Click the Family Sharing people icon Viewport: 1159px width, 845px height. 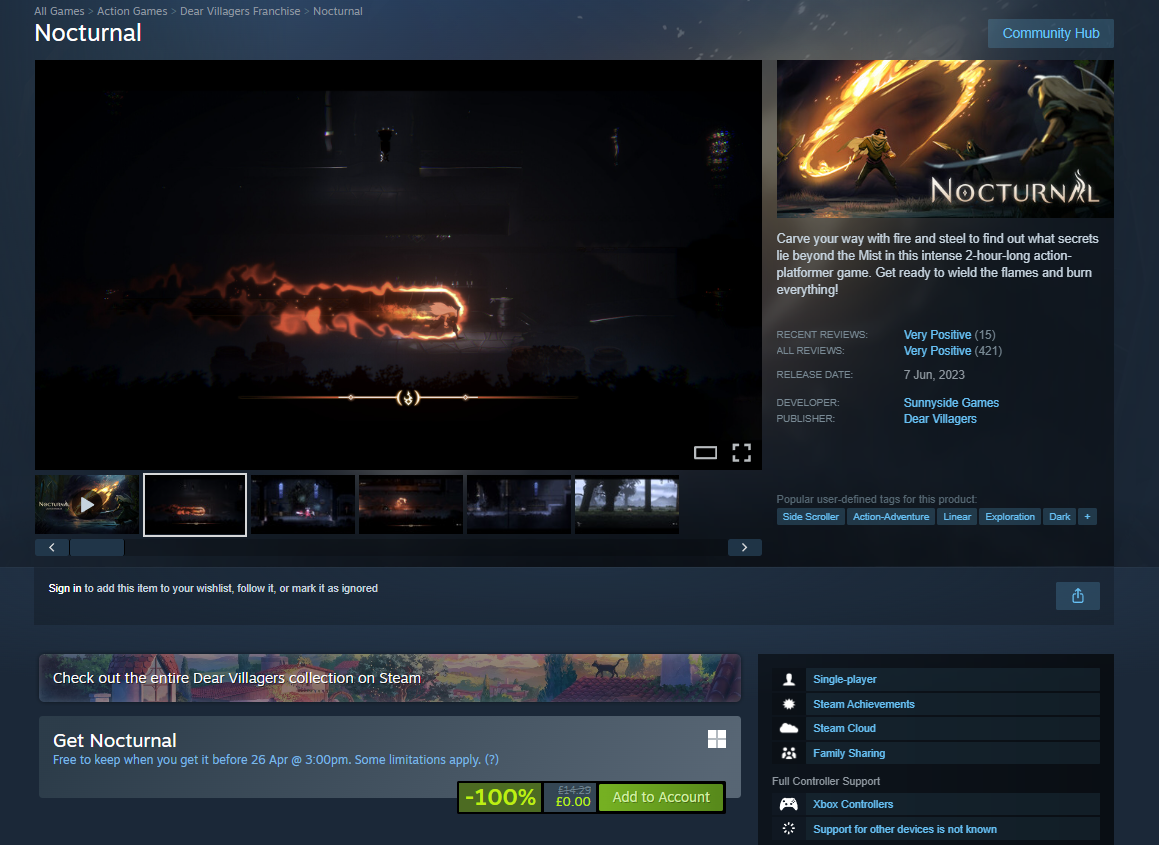click(x=789, y=753)
